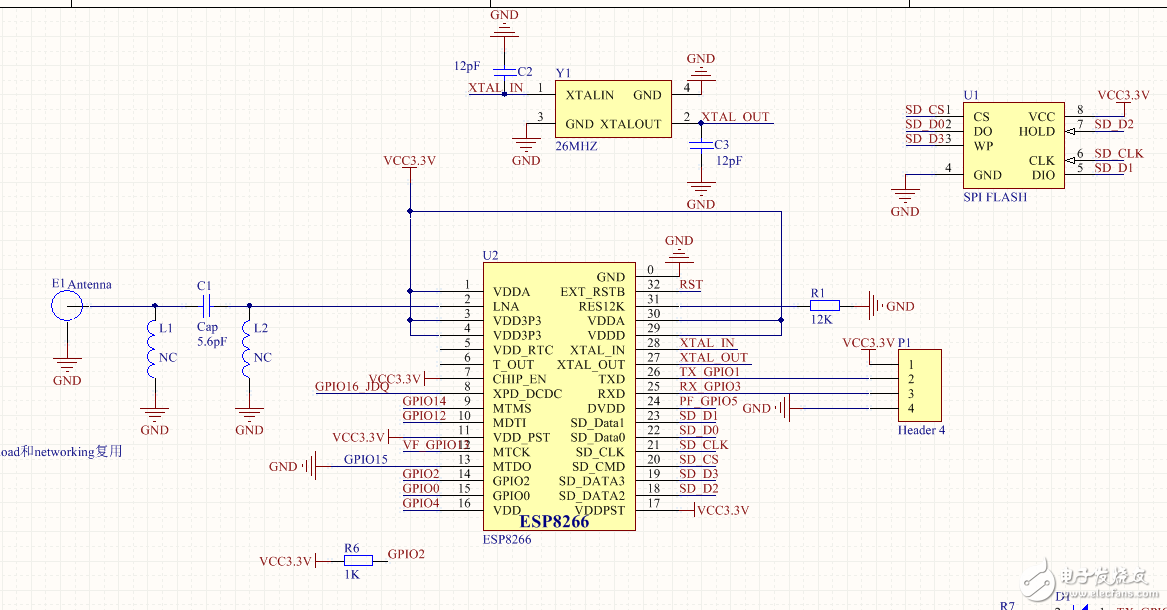Click the GPIO14 net label
This screenshot has width=1167, height=610.
pyautogui.click(x=424, y=401)
